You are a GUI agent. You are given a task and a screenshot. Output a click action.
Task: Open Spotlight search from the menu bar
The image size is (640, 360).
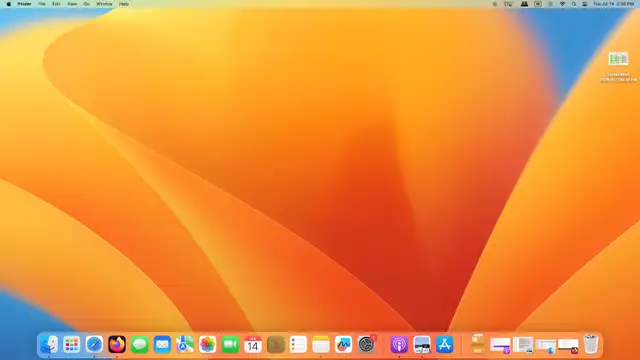click(x=573, y=4)
